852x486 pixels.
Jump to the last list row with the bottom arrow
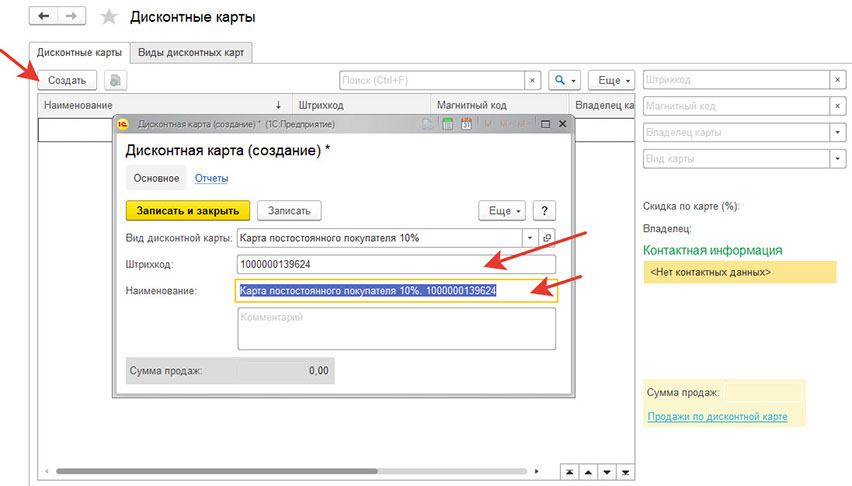click(625, 472)
